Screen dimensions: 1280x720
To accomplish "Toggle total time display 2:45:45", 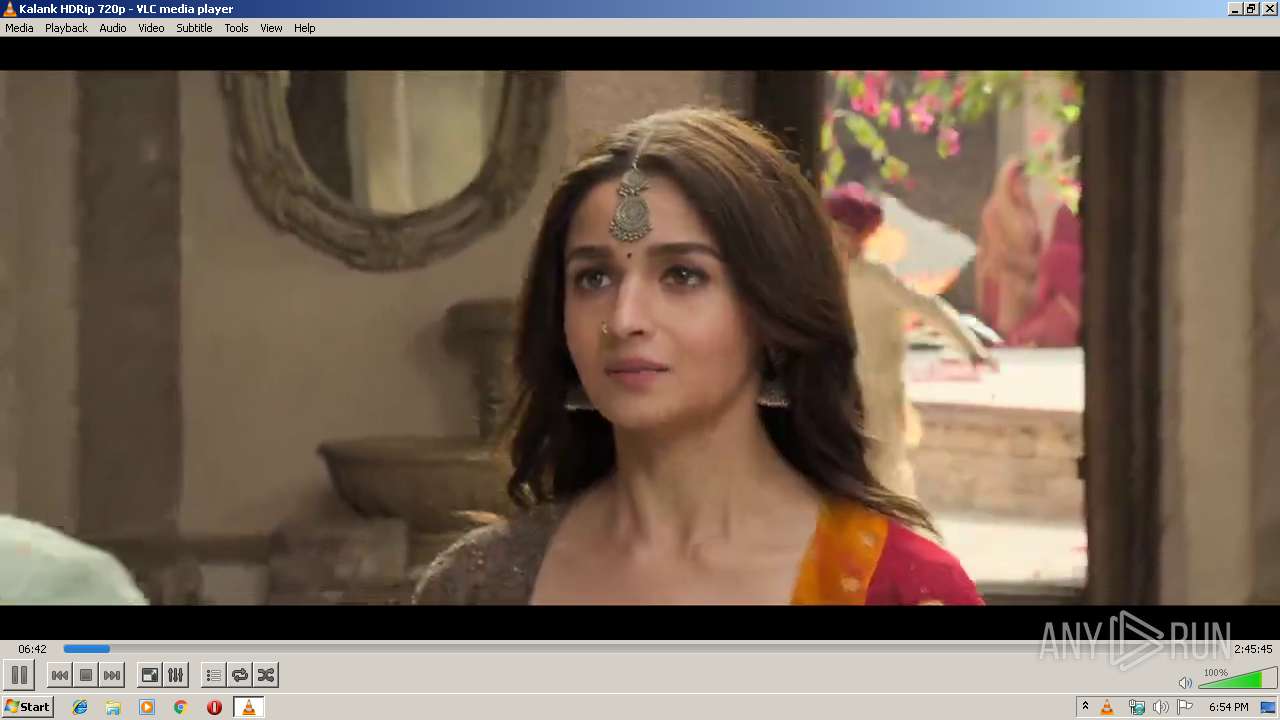I will tap(1253, 649).
